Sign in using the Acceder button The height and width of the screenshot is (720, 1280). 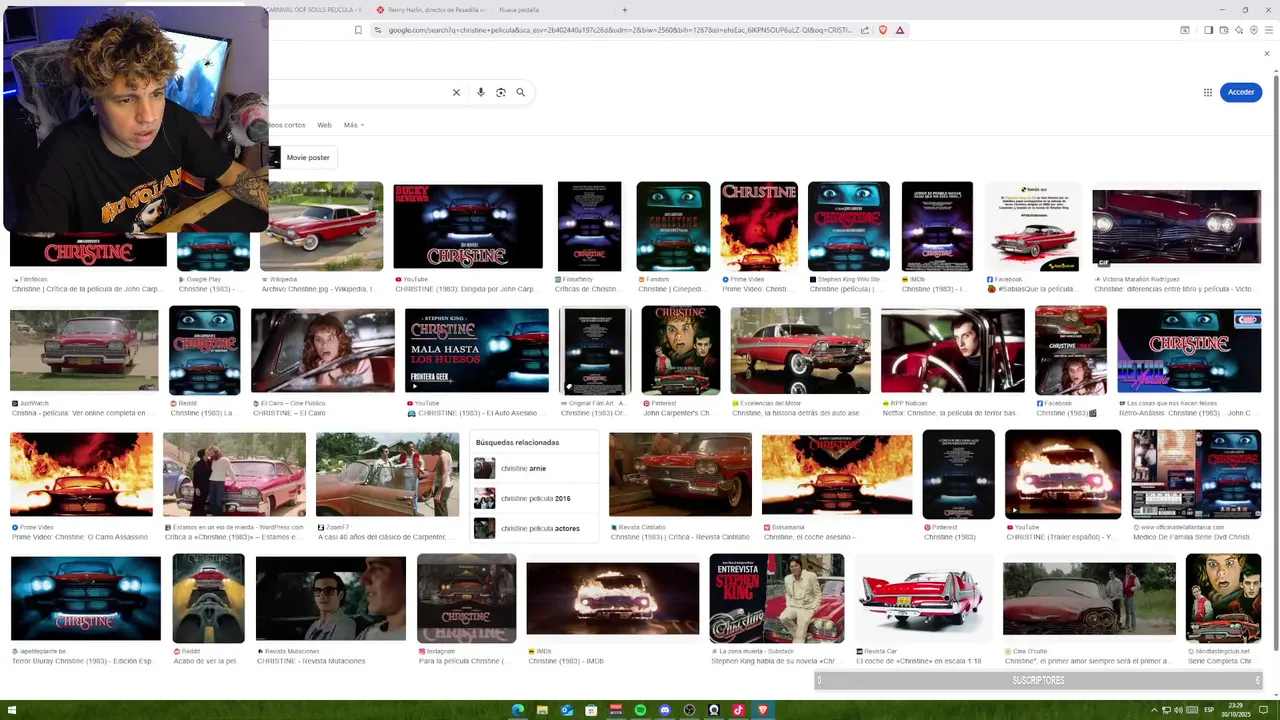click(x=1241, y=92)
